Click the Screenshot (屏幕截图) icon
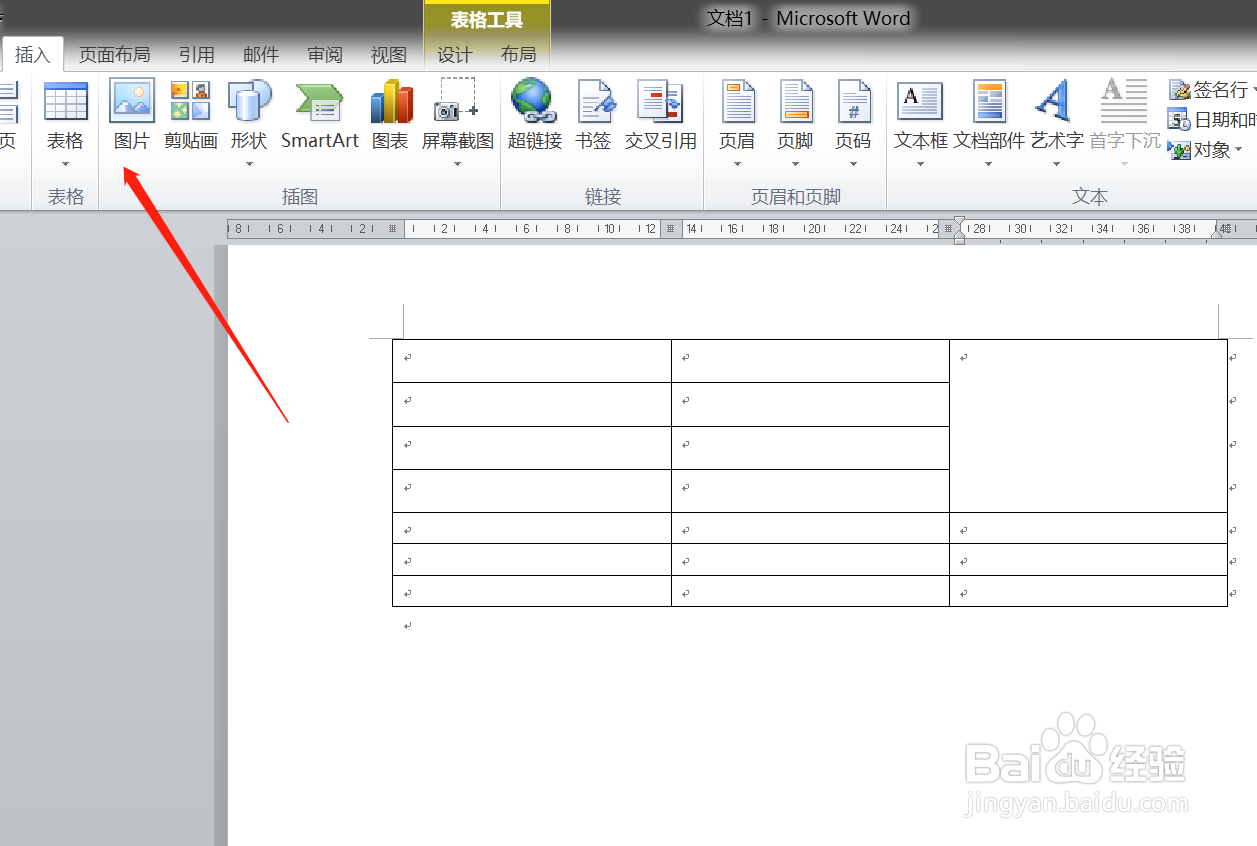Image resolution: width=1257 pixels, height=846 pixels. (x=457, y=102)
